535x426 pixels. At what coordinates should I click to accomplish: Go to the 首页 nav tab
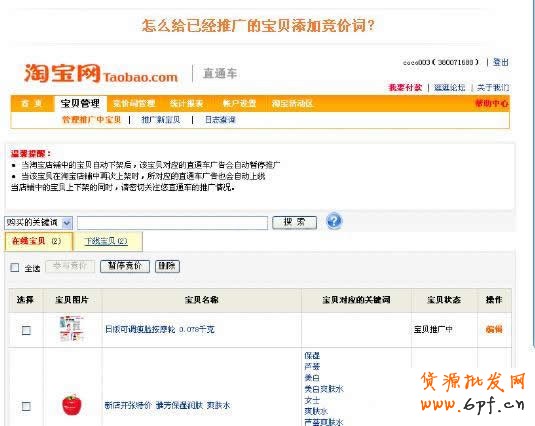coord(31,103)
